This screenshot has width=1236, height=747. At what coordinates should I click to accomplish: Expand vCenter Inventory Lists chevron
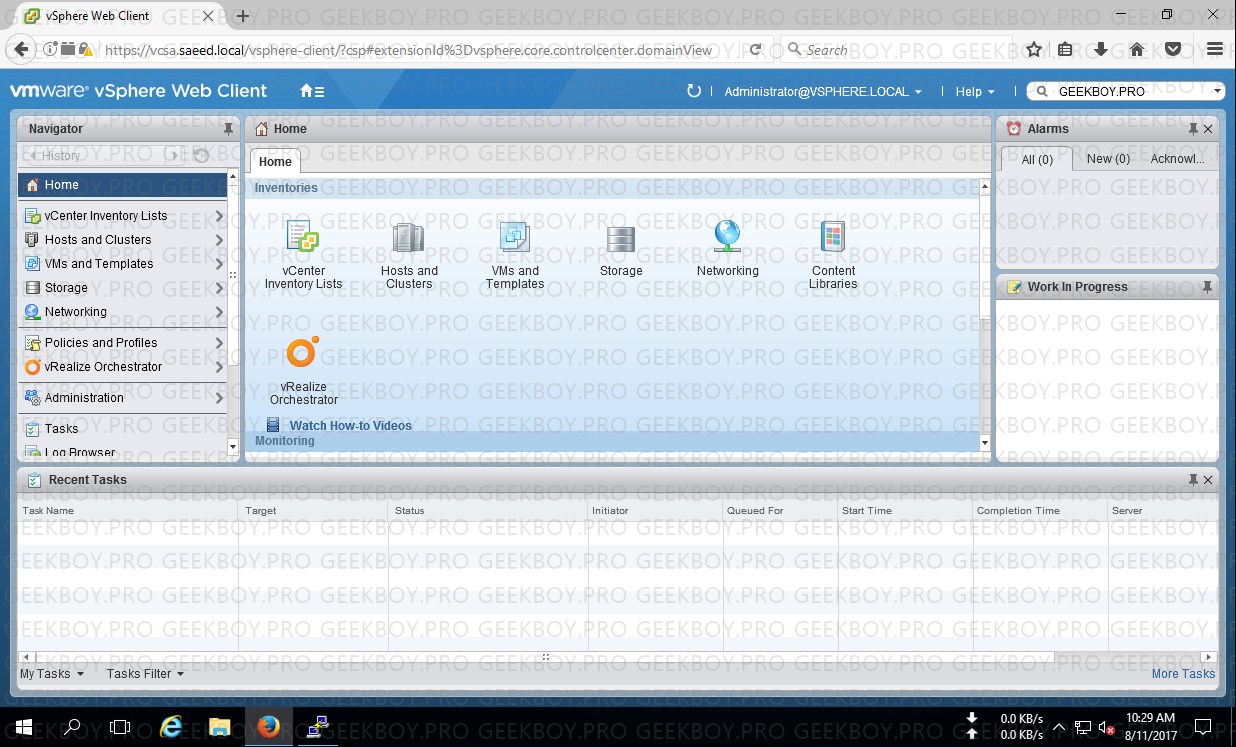[x=219, y=216]
